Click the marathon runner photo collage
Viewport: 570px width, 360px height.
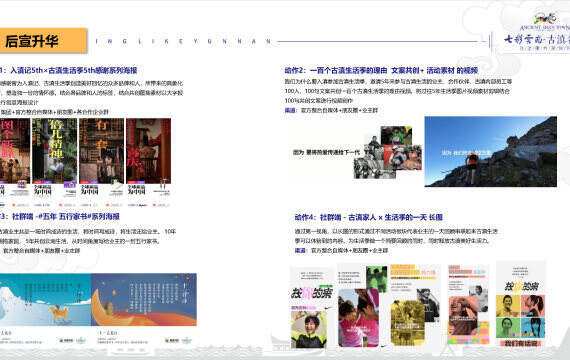tap(388, 153)
